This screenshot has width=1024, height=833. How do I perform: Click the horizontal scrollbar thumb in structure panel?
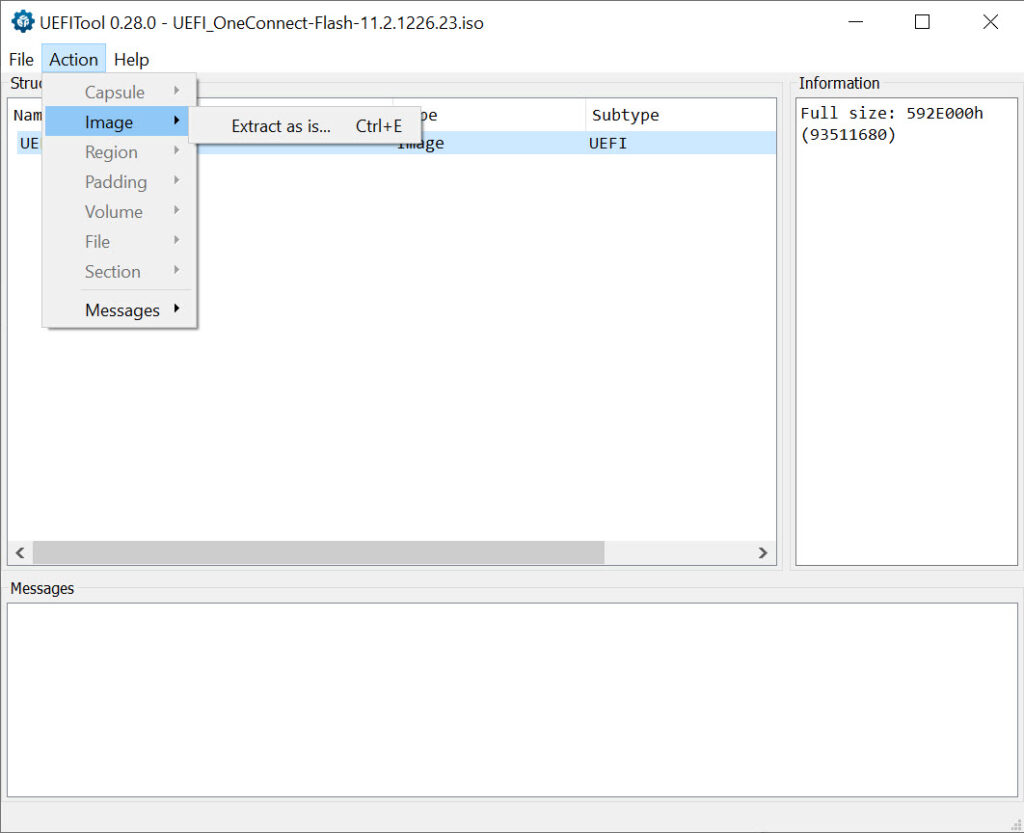click(319, 553)
